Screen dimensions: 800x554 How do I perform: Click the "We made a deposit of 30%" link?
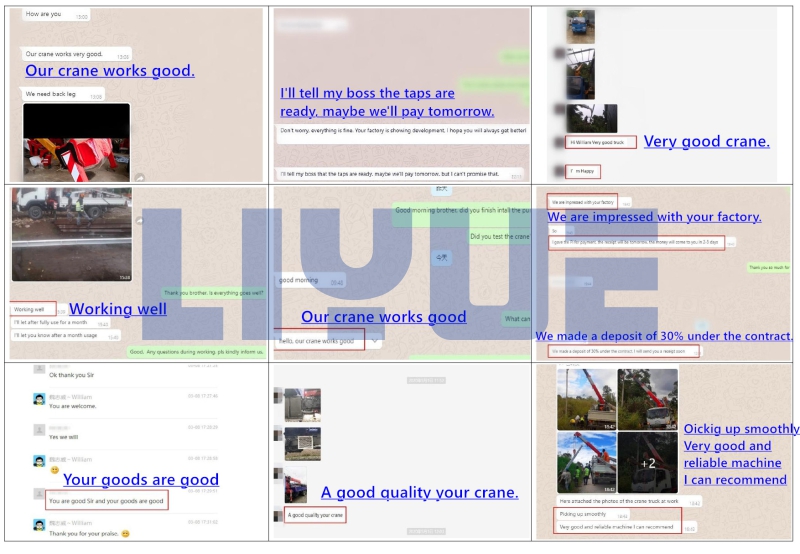coord(664,336)
